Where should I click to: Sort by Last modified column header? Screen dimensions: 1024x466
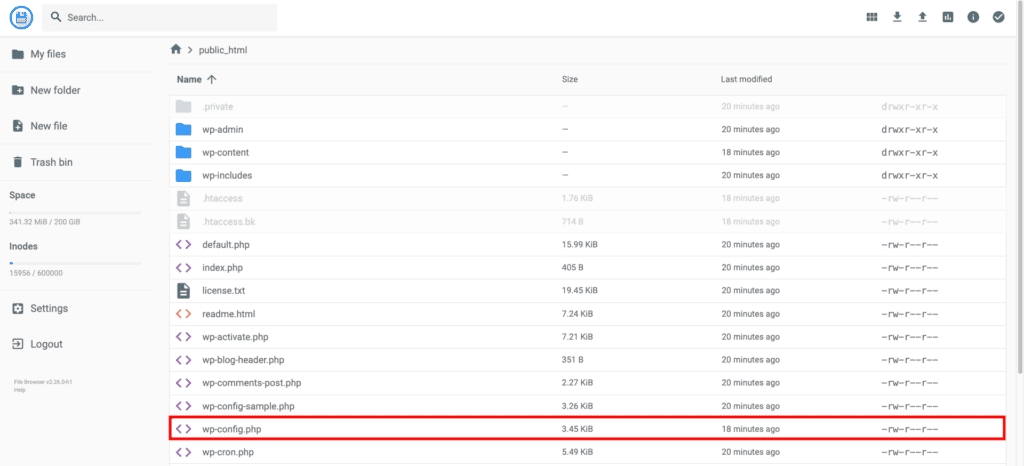[746, 79]
